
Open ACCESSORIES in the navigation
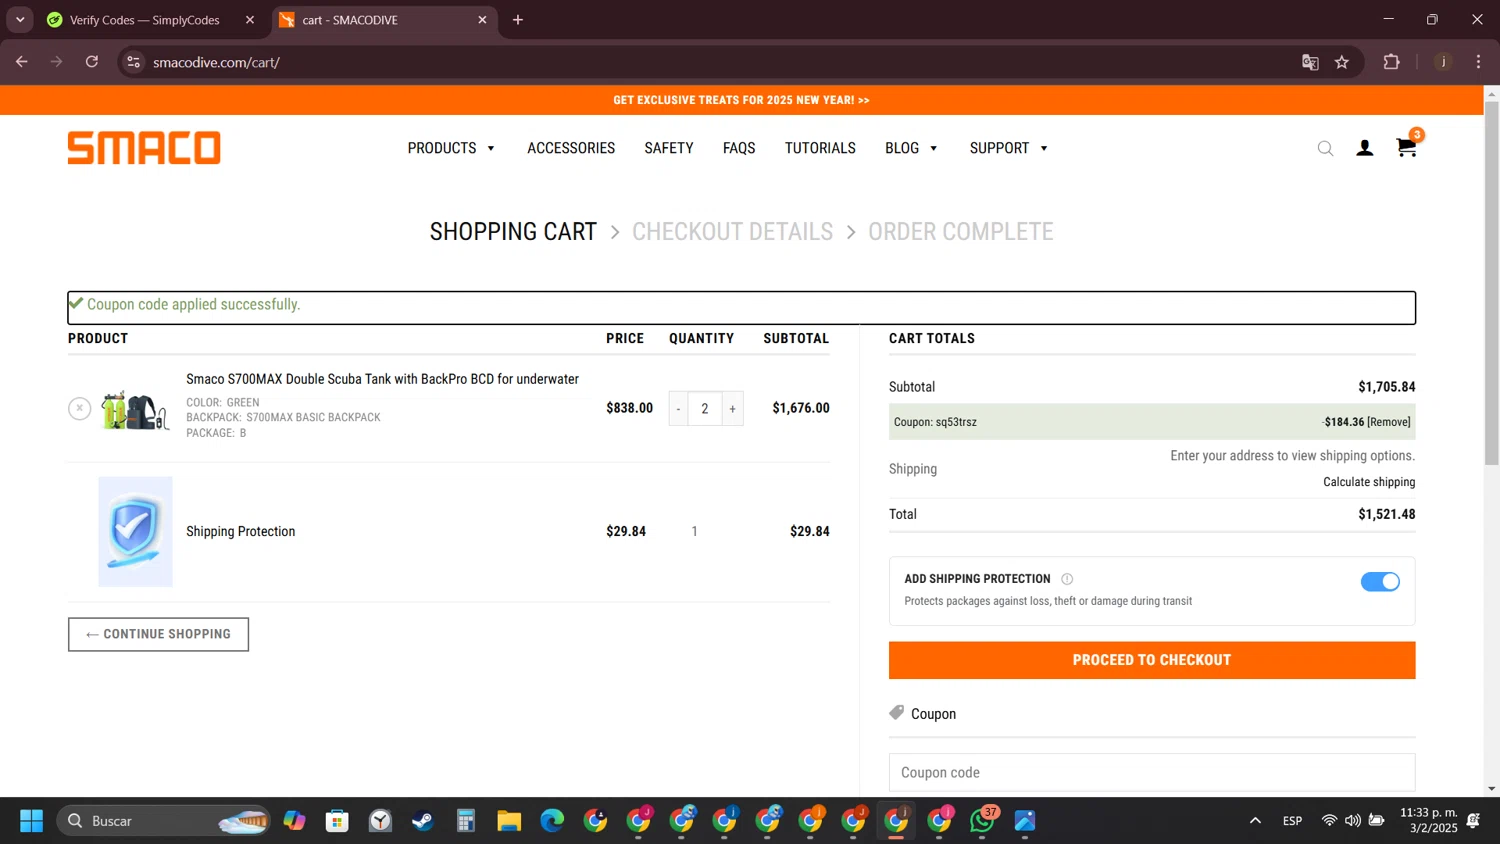(x=571, y=148)
